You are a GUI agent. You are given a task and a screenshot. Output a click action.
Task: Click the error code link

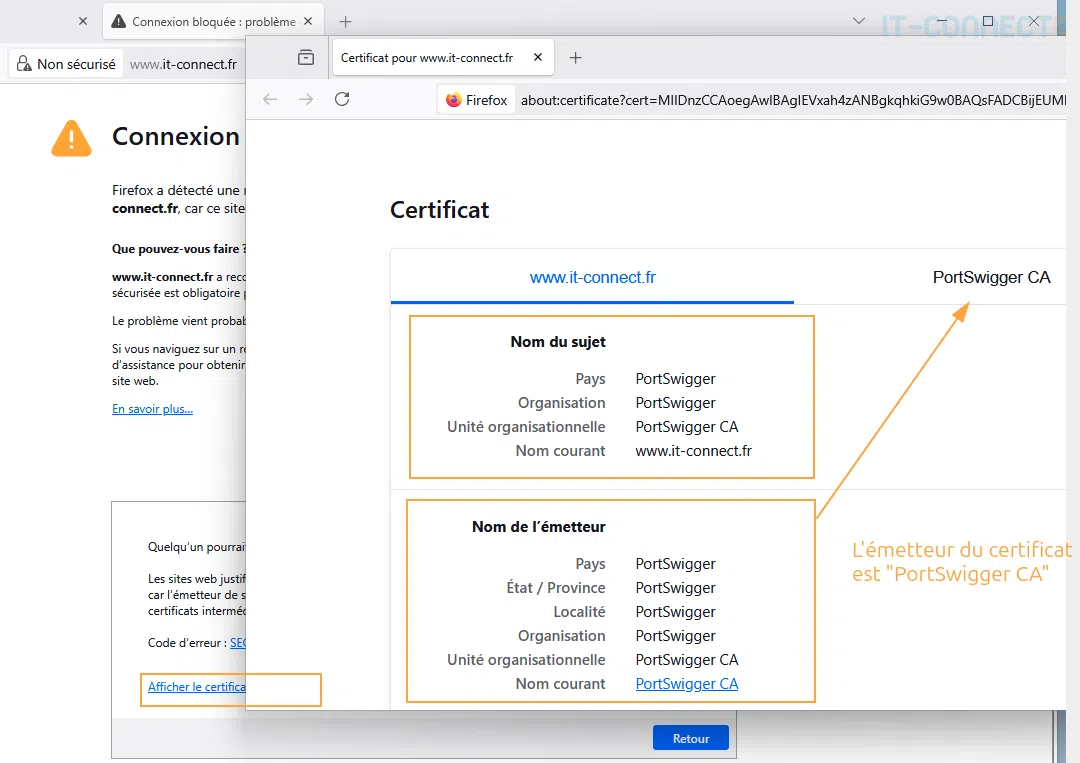pyautogui.click(x=238, y=643)
